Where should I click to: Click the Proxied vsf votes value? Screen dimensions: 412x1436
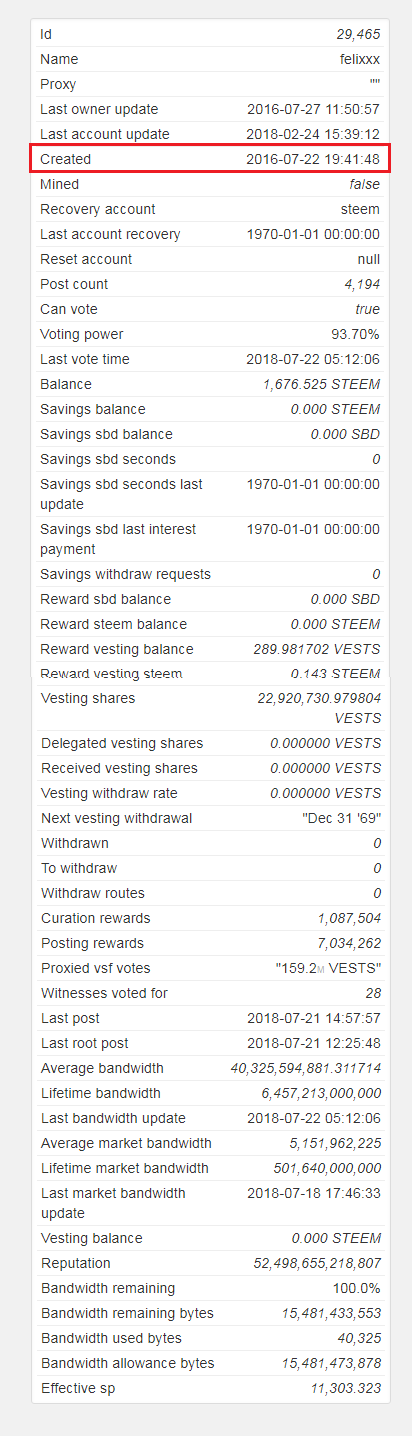328,968
